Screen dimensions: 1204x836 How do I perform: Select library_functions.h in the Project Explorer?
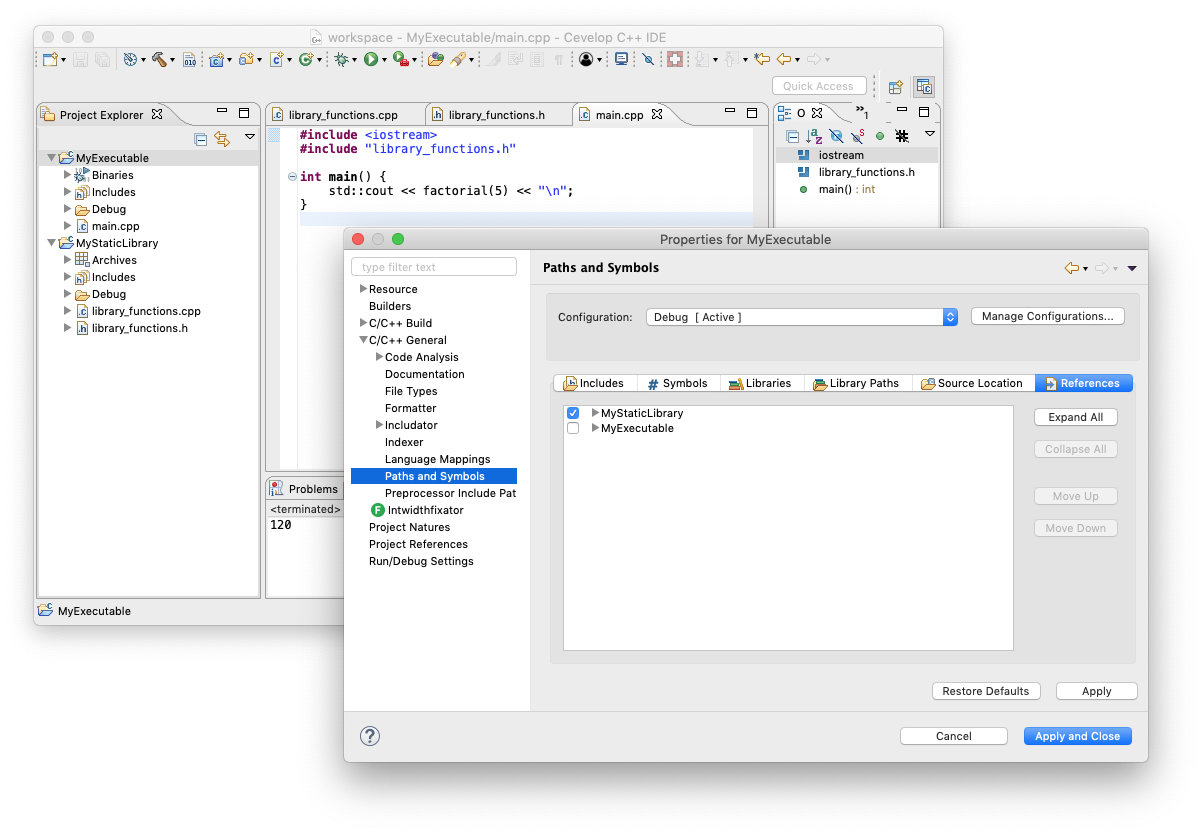(x=139, y=328)
